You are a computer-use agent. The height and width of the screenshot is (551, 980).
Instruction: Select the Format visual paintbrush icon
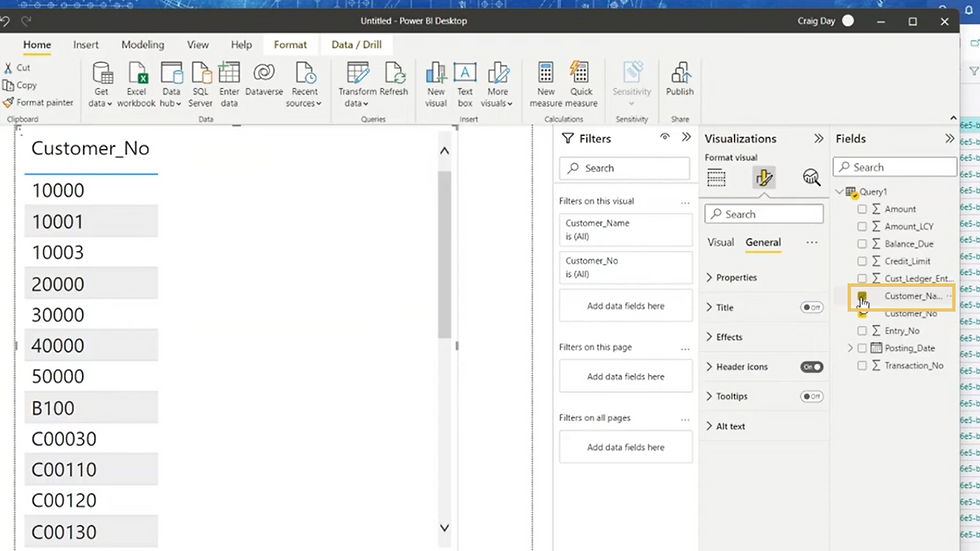pos(764,178)
